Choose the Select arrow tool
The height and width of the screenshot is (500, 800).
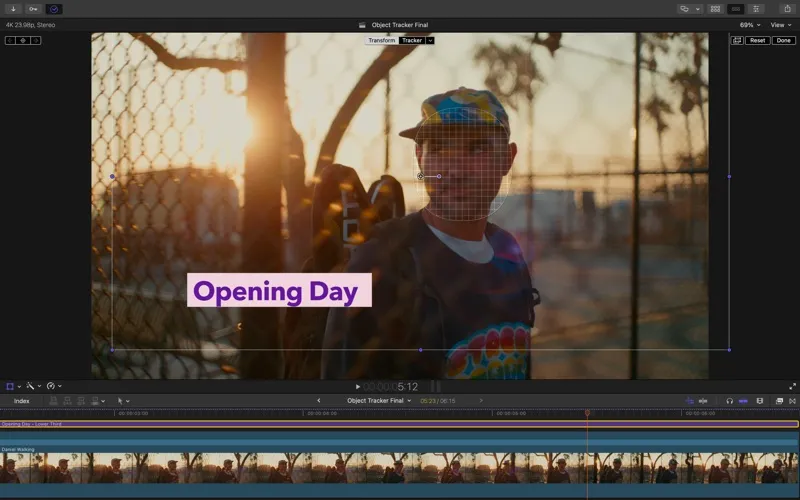pos(120,401)
